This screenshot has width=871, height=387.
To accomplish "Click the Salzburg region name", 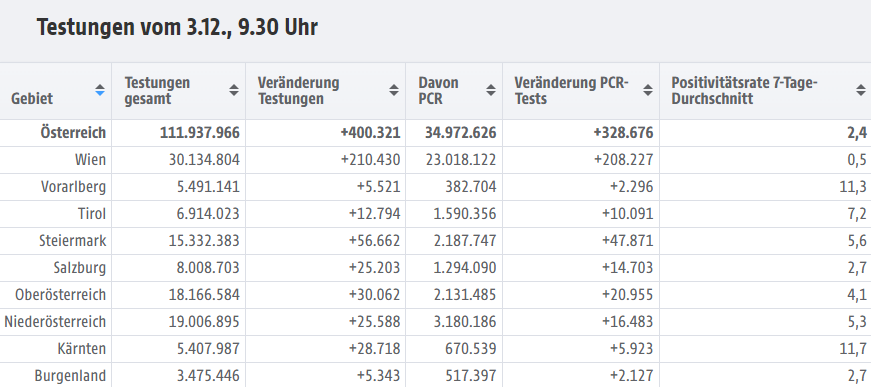I will (79, 268).
